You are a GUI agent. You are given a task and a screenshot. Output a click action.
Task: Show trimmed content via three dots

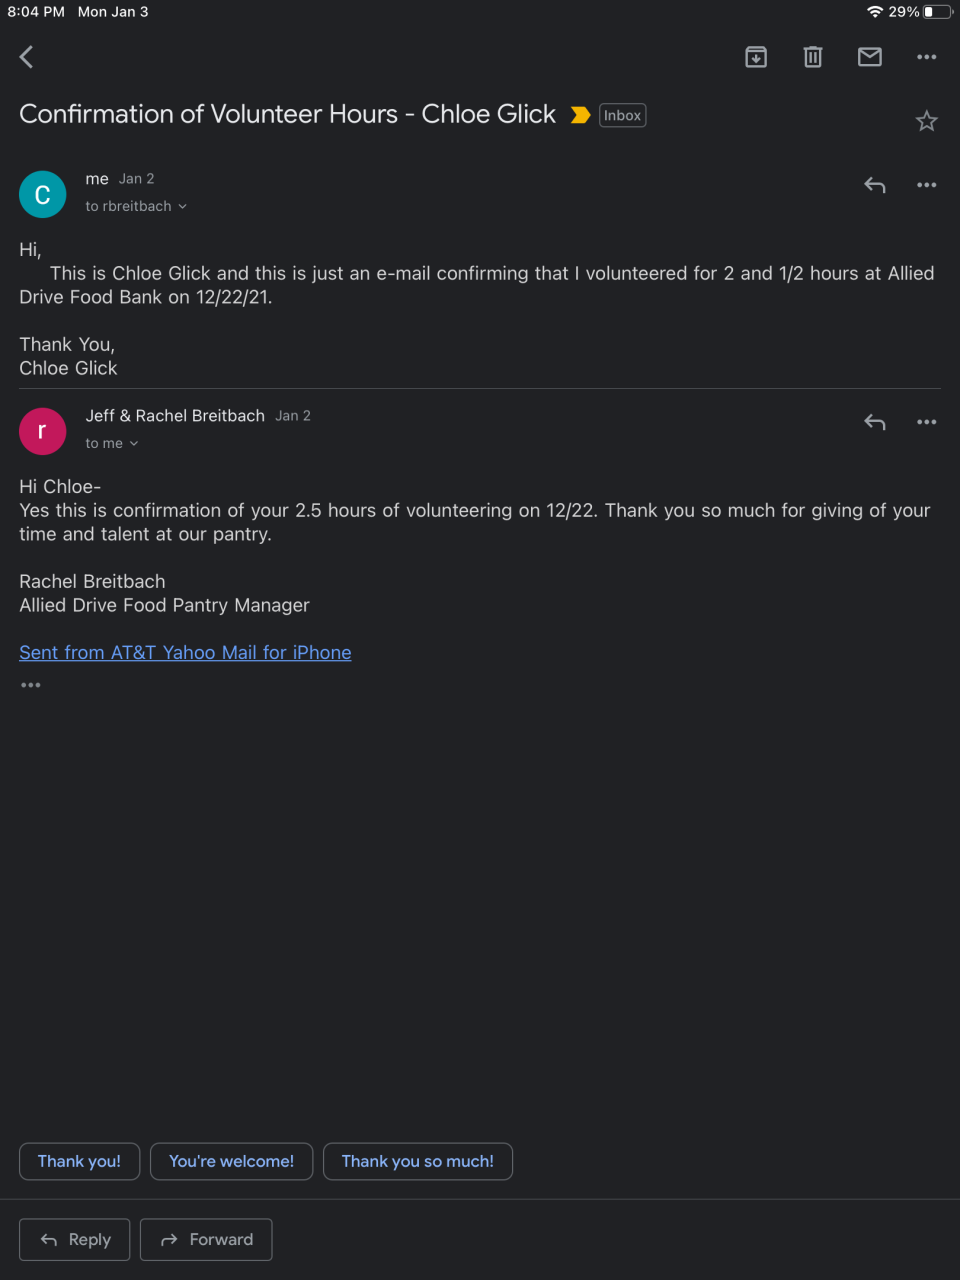tap(31, 685)
